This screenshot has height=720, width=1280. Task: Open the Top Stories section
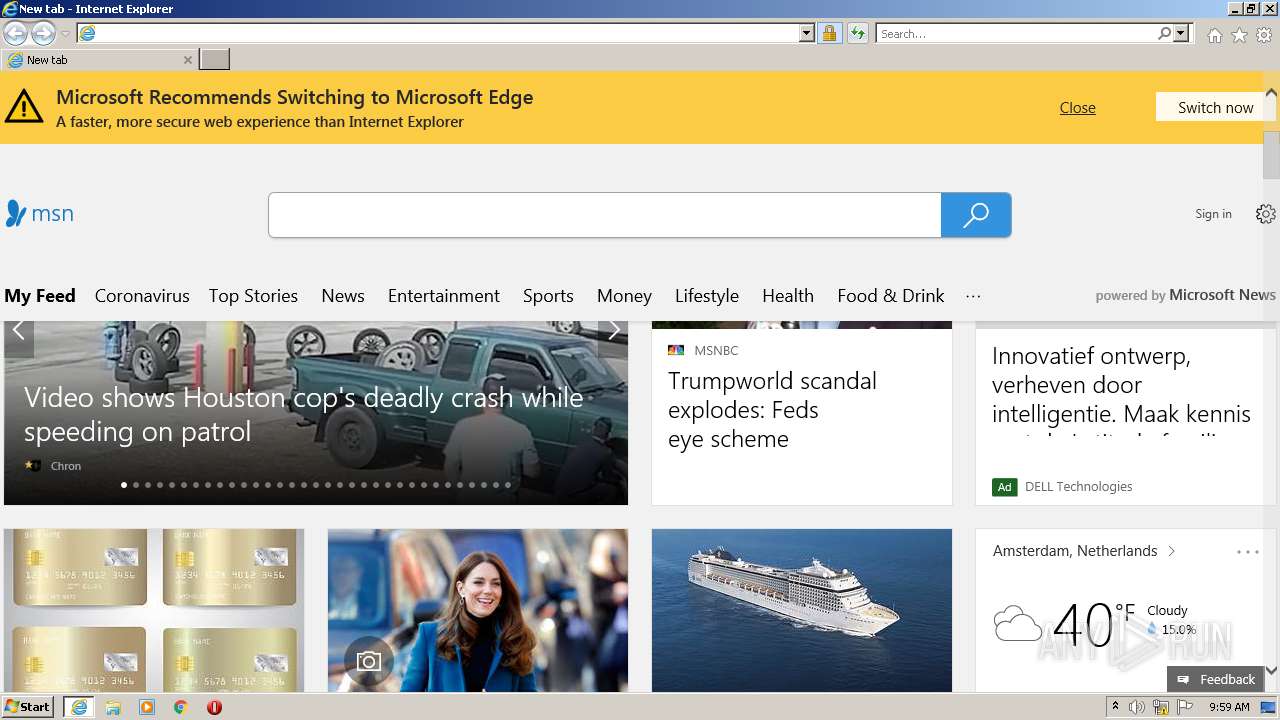(x=253, y=296)
